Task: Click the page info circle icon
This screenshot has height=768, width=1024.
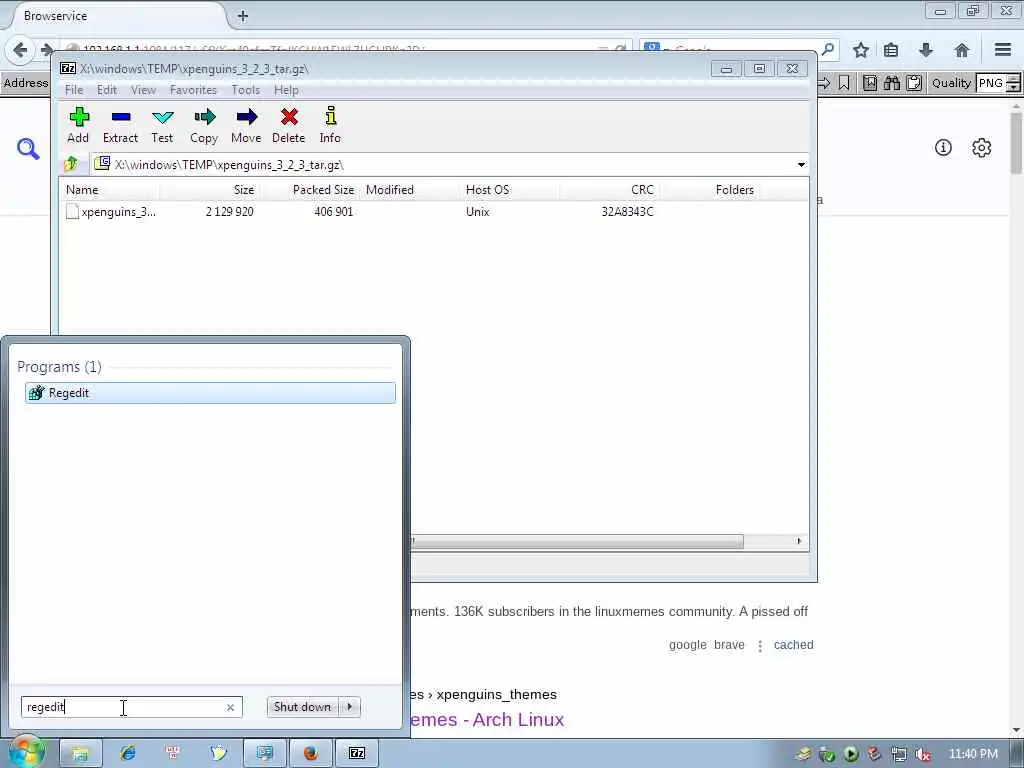Action: [943, 148]
